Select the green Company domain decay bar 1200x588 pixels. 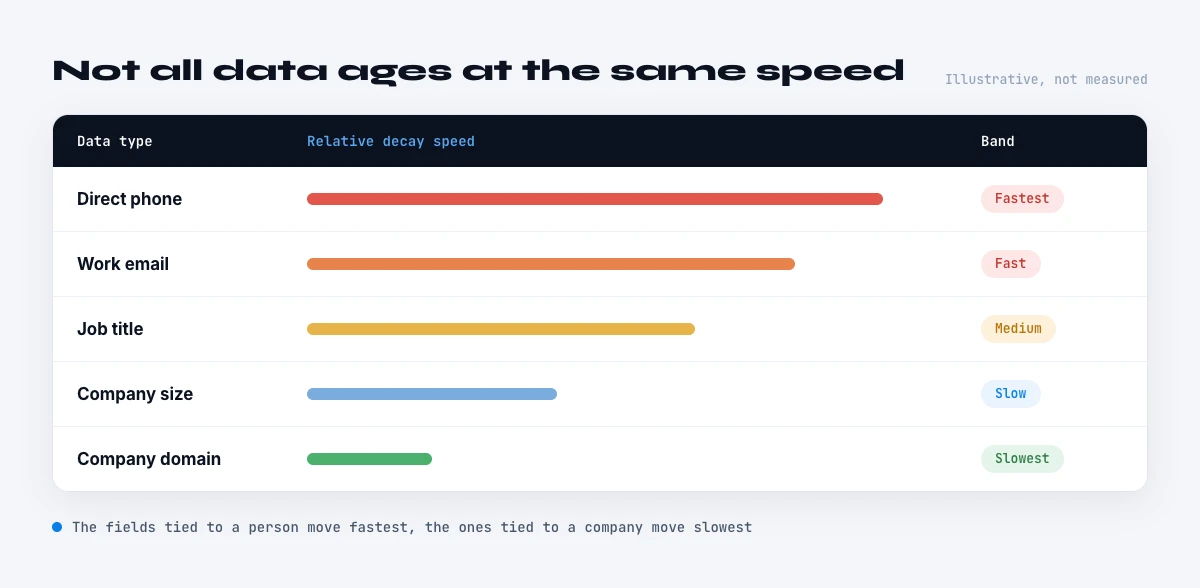click(369, 459)
